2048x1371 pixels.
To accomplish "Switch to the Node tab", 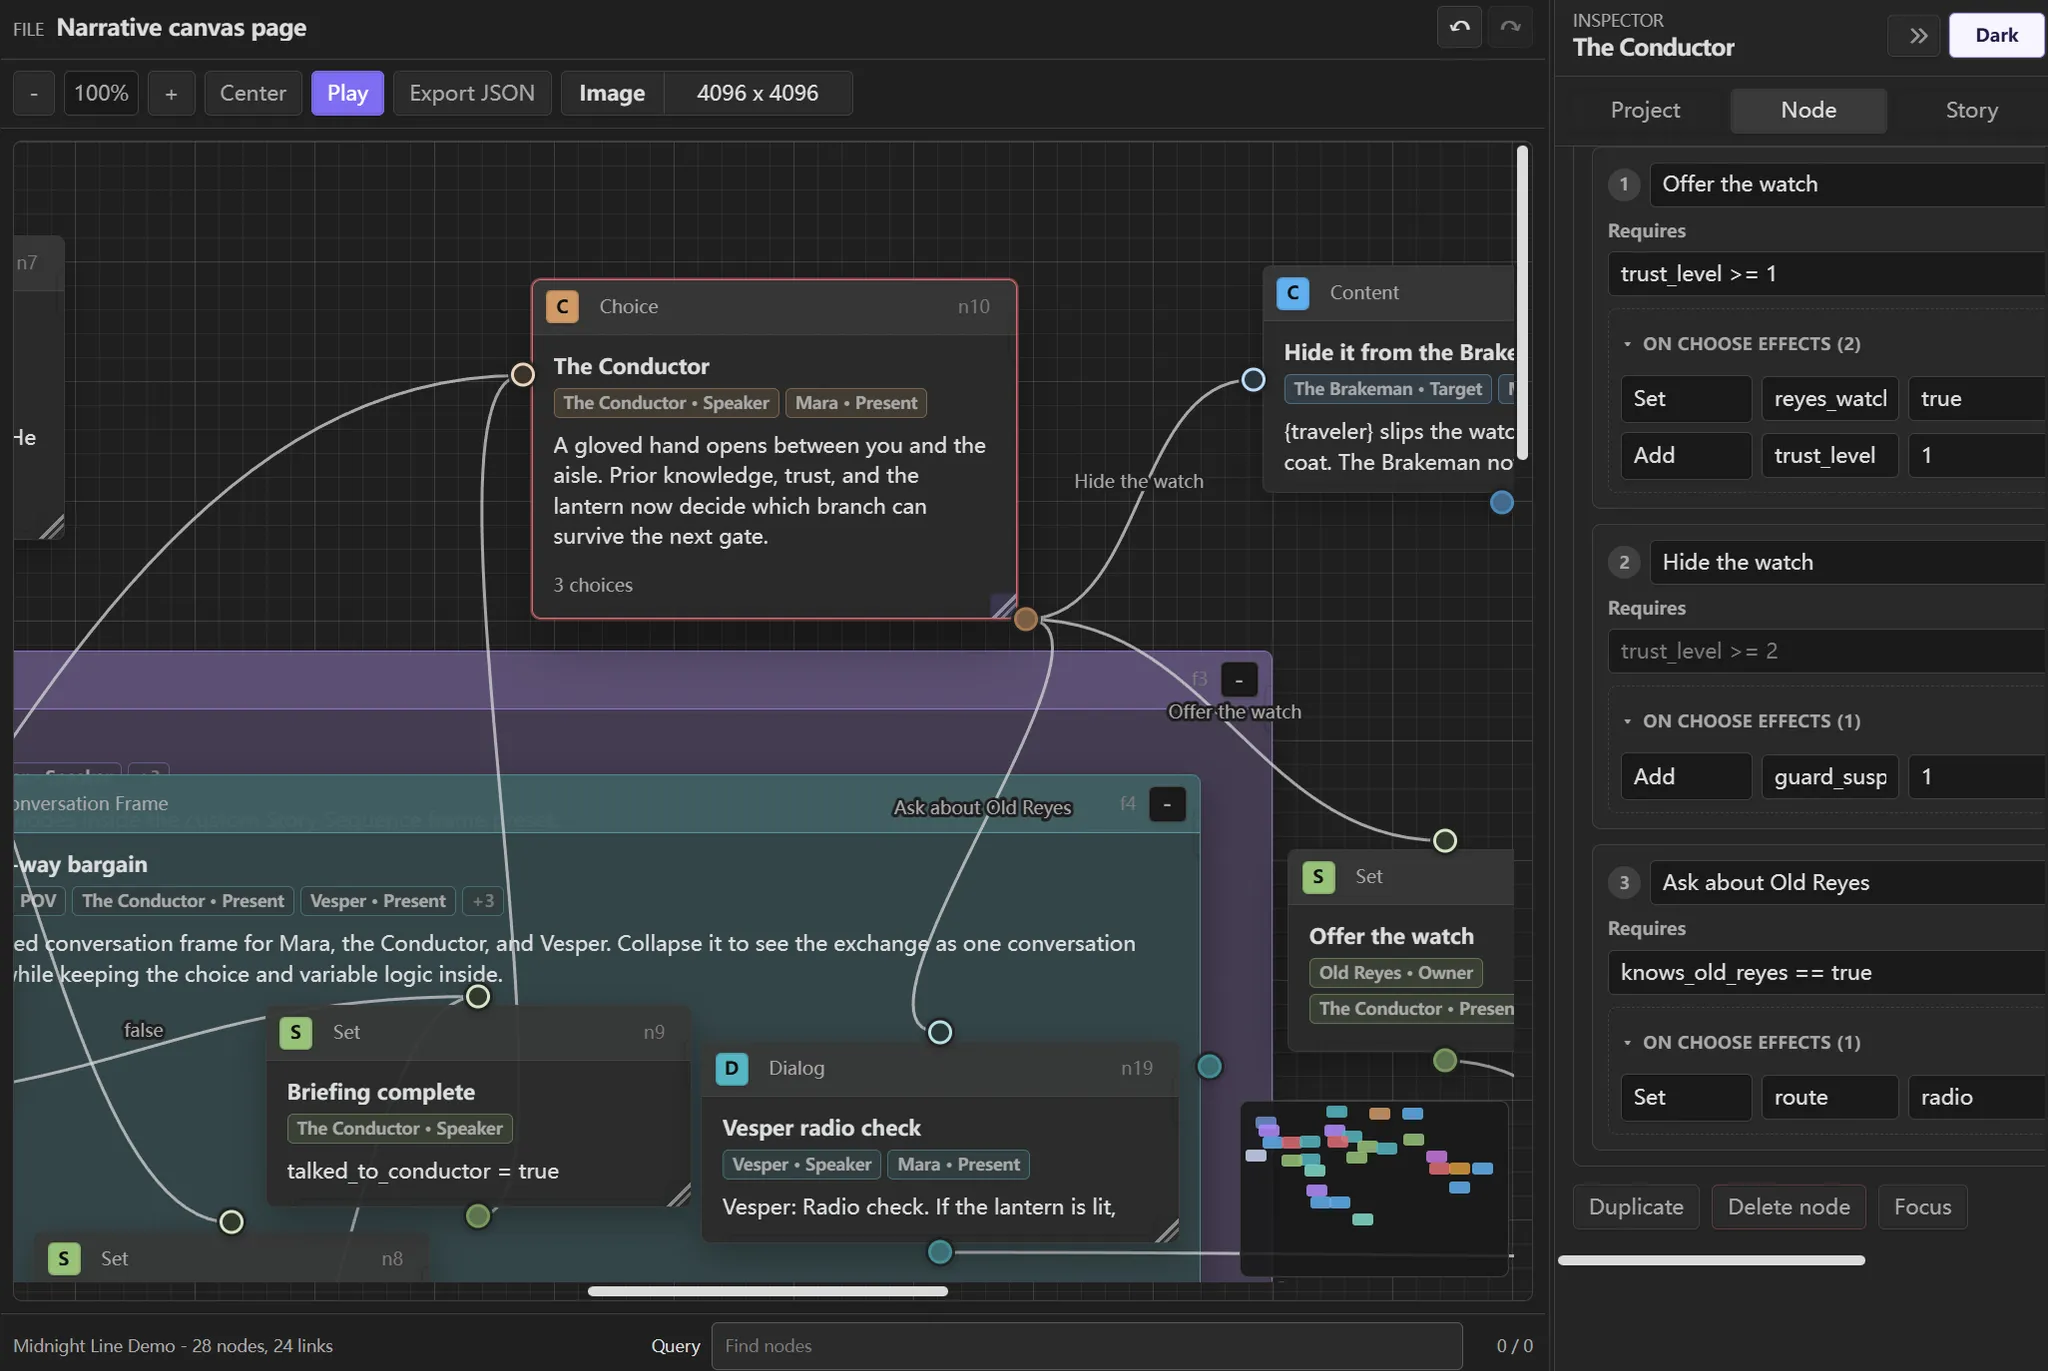I will pos(1808,110).
